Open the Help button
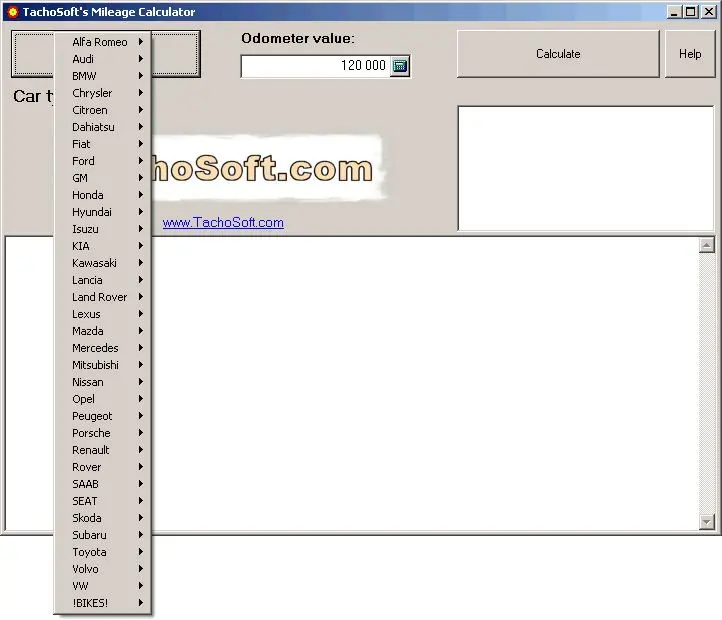722x620 pixels. [690, 54]
